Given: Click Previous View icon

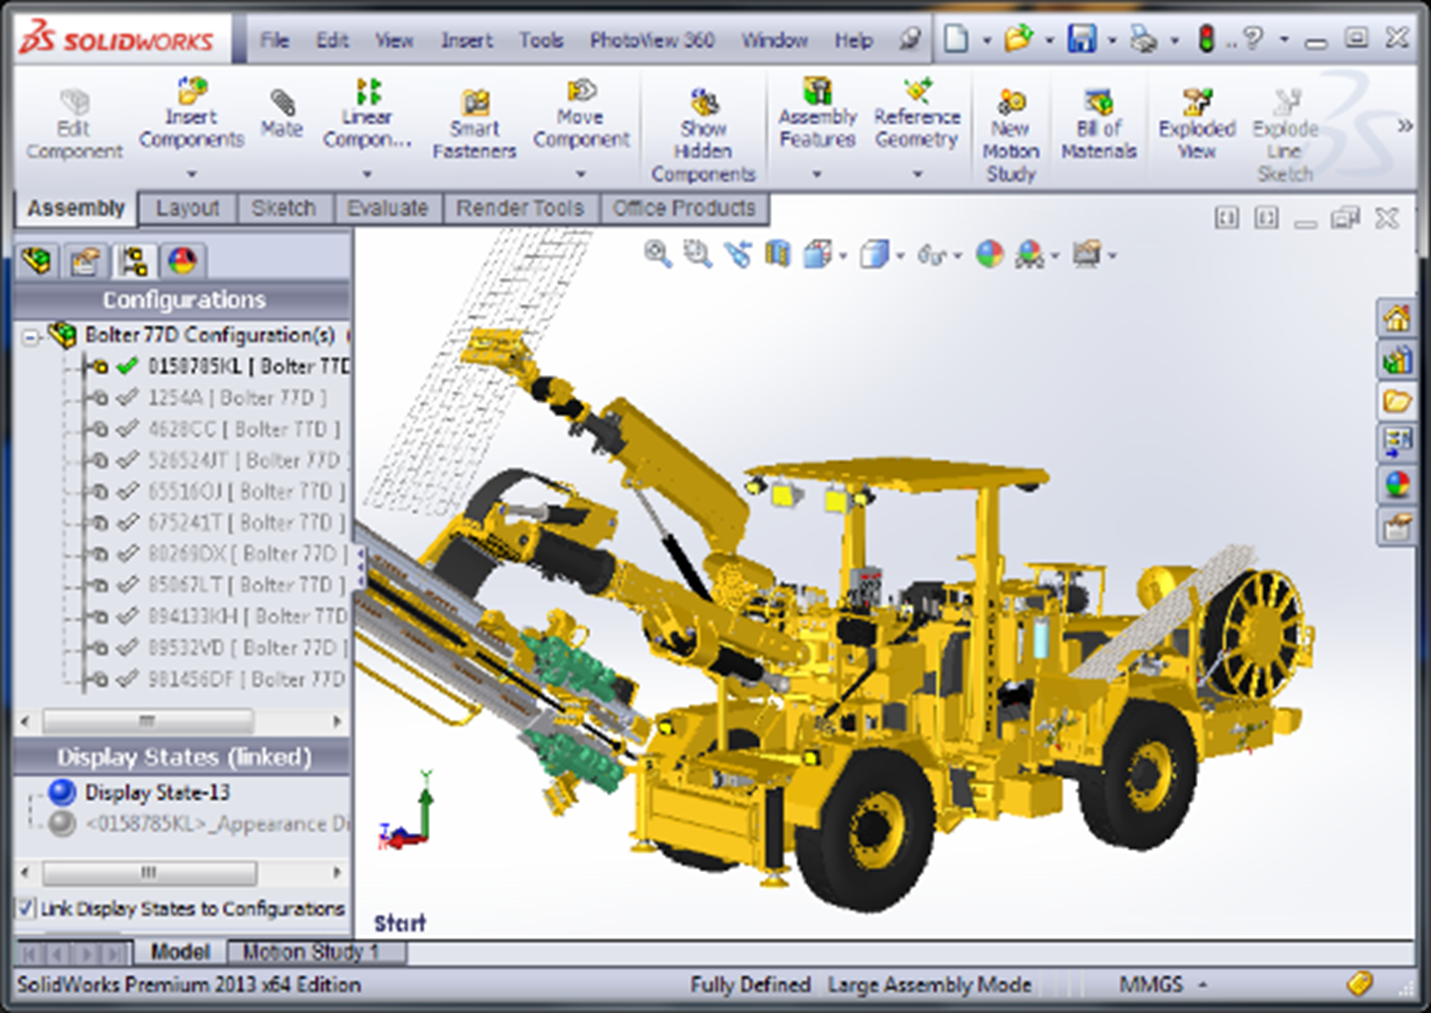Looking at the screenshot, I should [738, 254].
